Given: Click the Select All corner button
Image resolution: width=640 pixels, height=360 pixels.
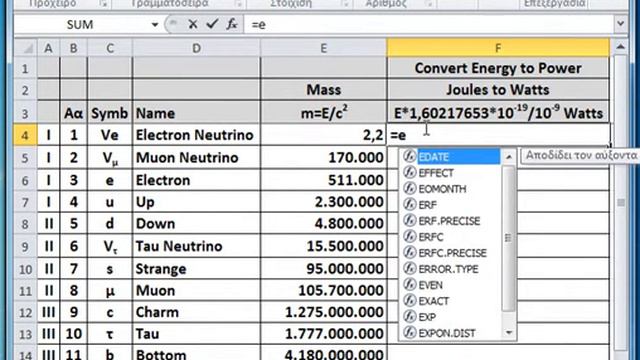Looking at the screenshot, I should click(x=26, y=48).
